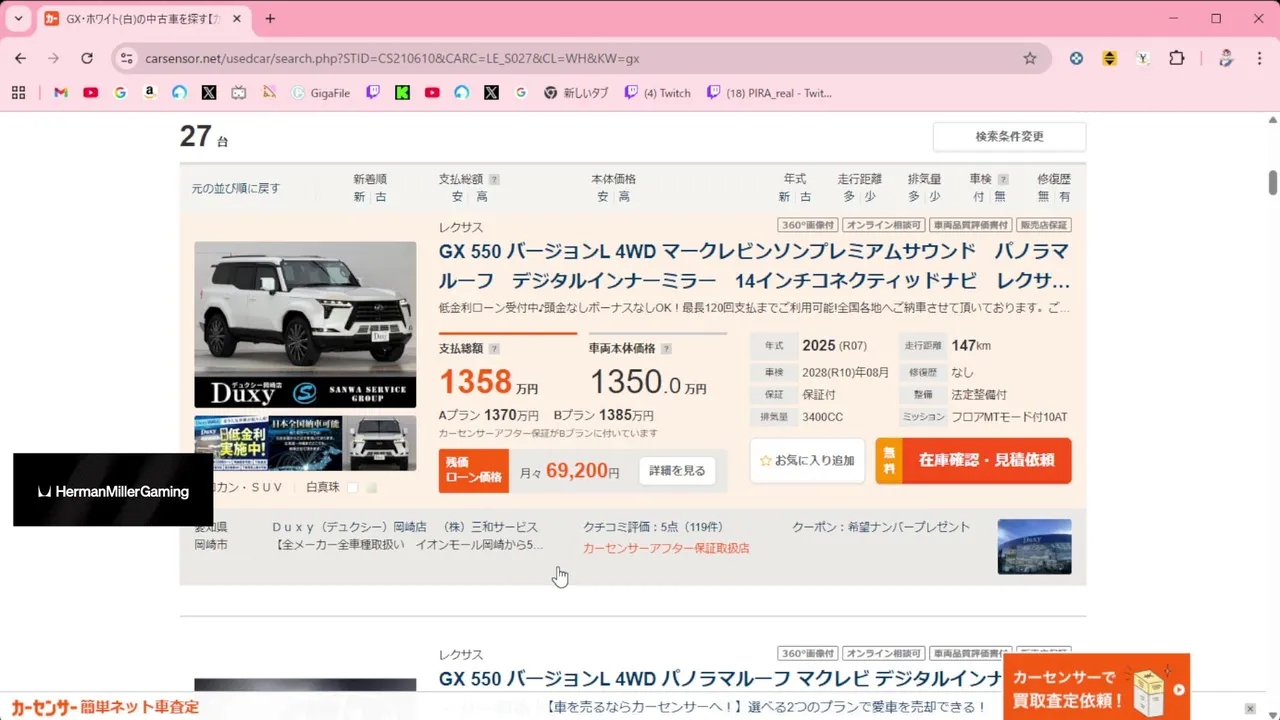Click the 360°画像付 tag on first listing

(807, 225)
